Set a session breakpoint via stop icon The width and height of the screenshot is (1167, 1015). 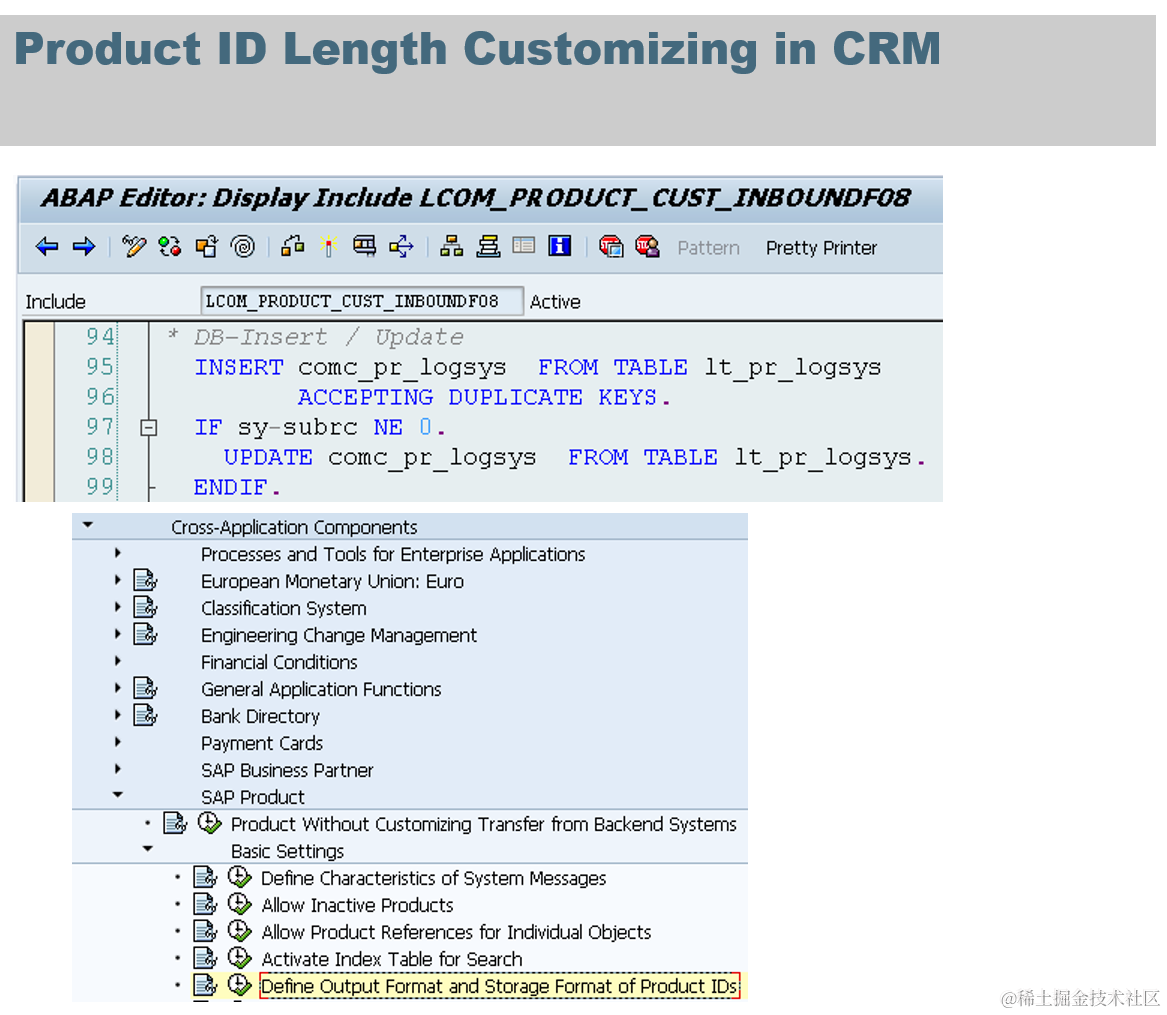pyautogui.click(x=611, y=246)
